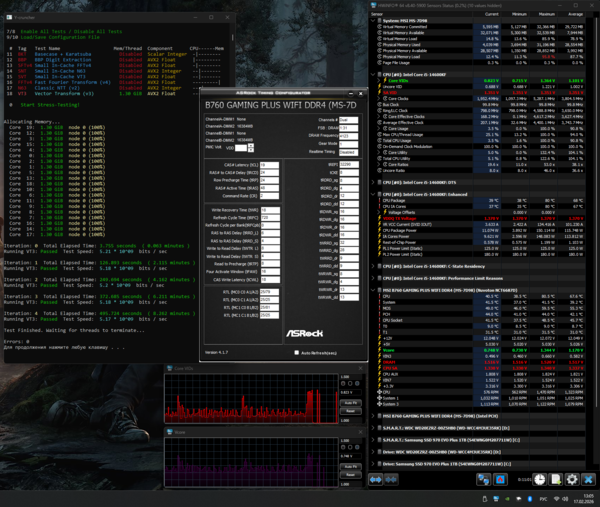Click the Core VIDs graph upper limit field
The image size is (600, 507).
coord(351,377)
